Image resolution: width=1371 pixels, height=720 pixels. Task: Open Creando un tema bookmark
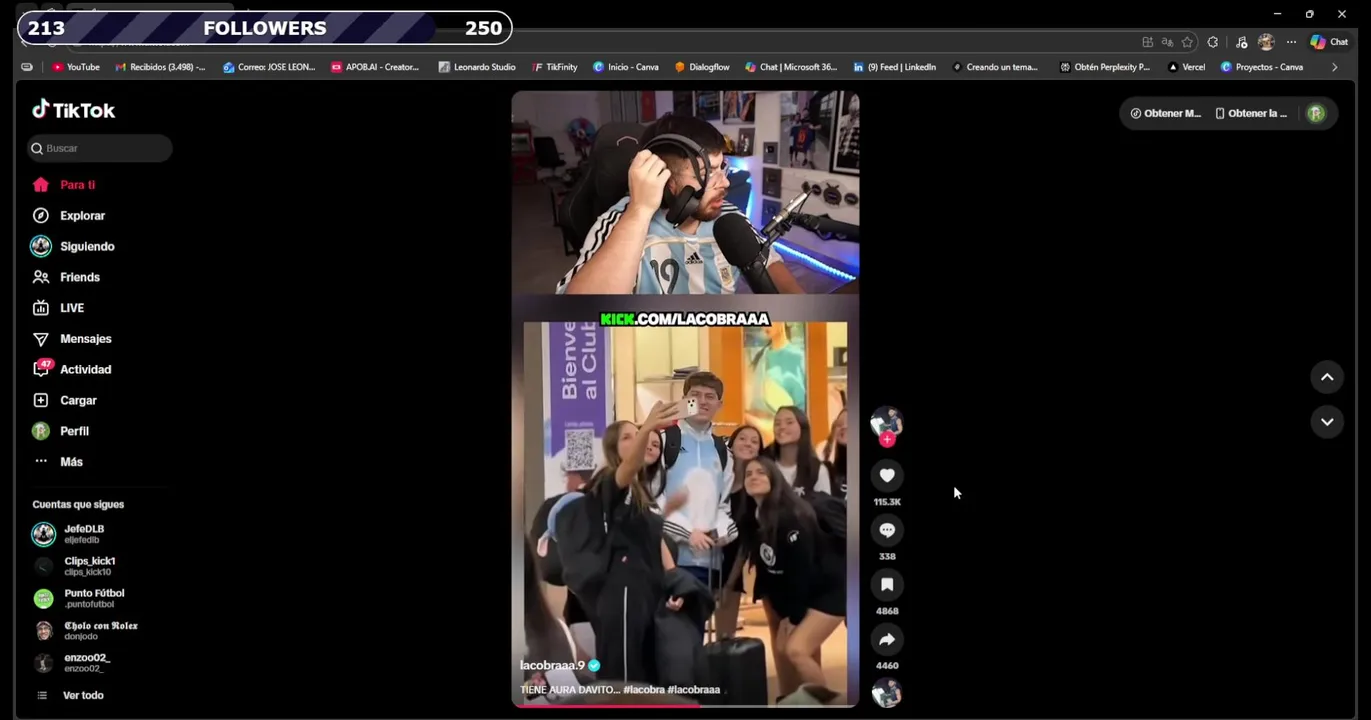(x=995, y=67)
